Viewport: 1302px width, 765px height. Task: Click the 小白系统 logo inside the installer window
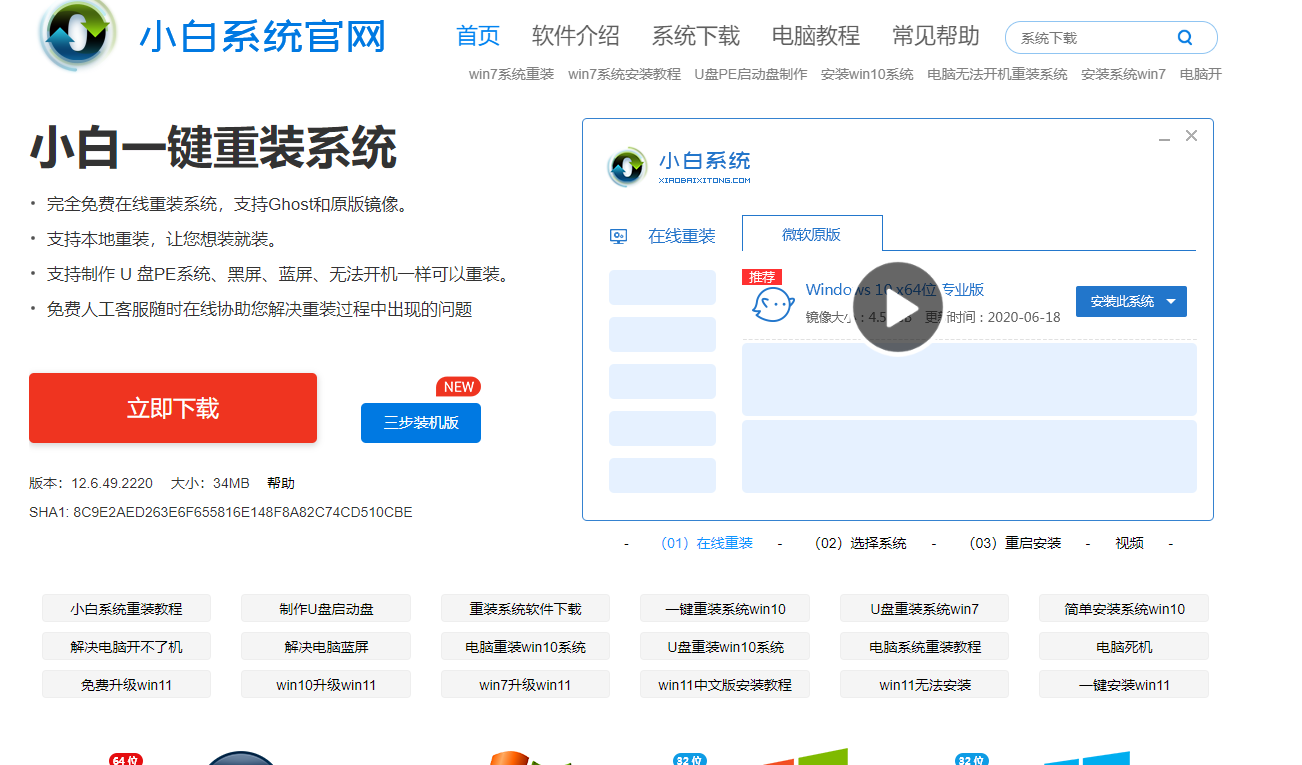627,168
